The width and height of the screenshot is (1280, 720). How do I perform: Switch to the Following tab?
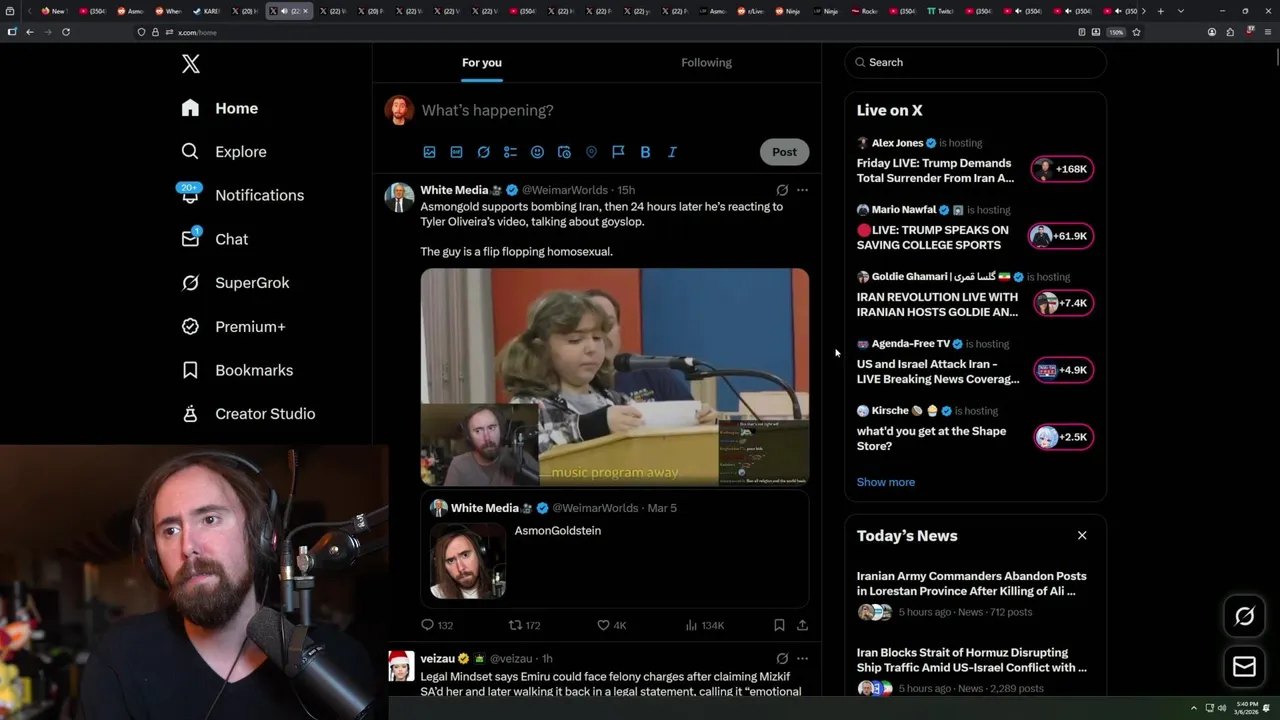coord(707,63)
